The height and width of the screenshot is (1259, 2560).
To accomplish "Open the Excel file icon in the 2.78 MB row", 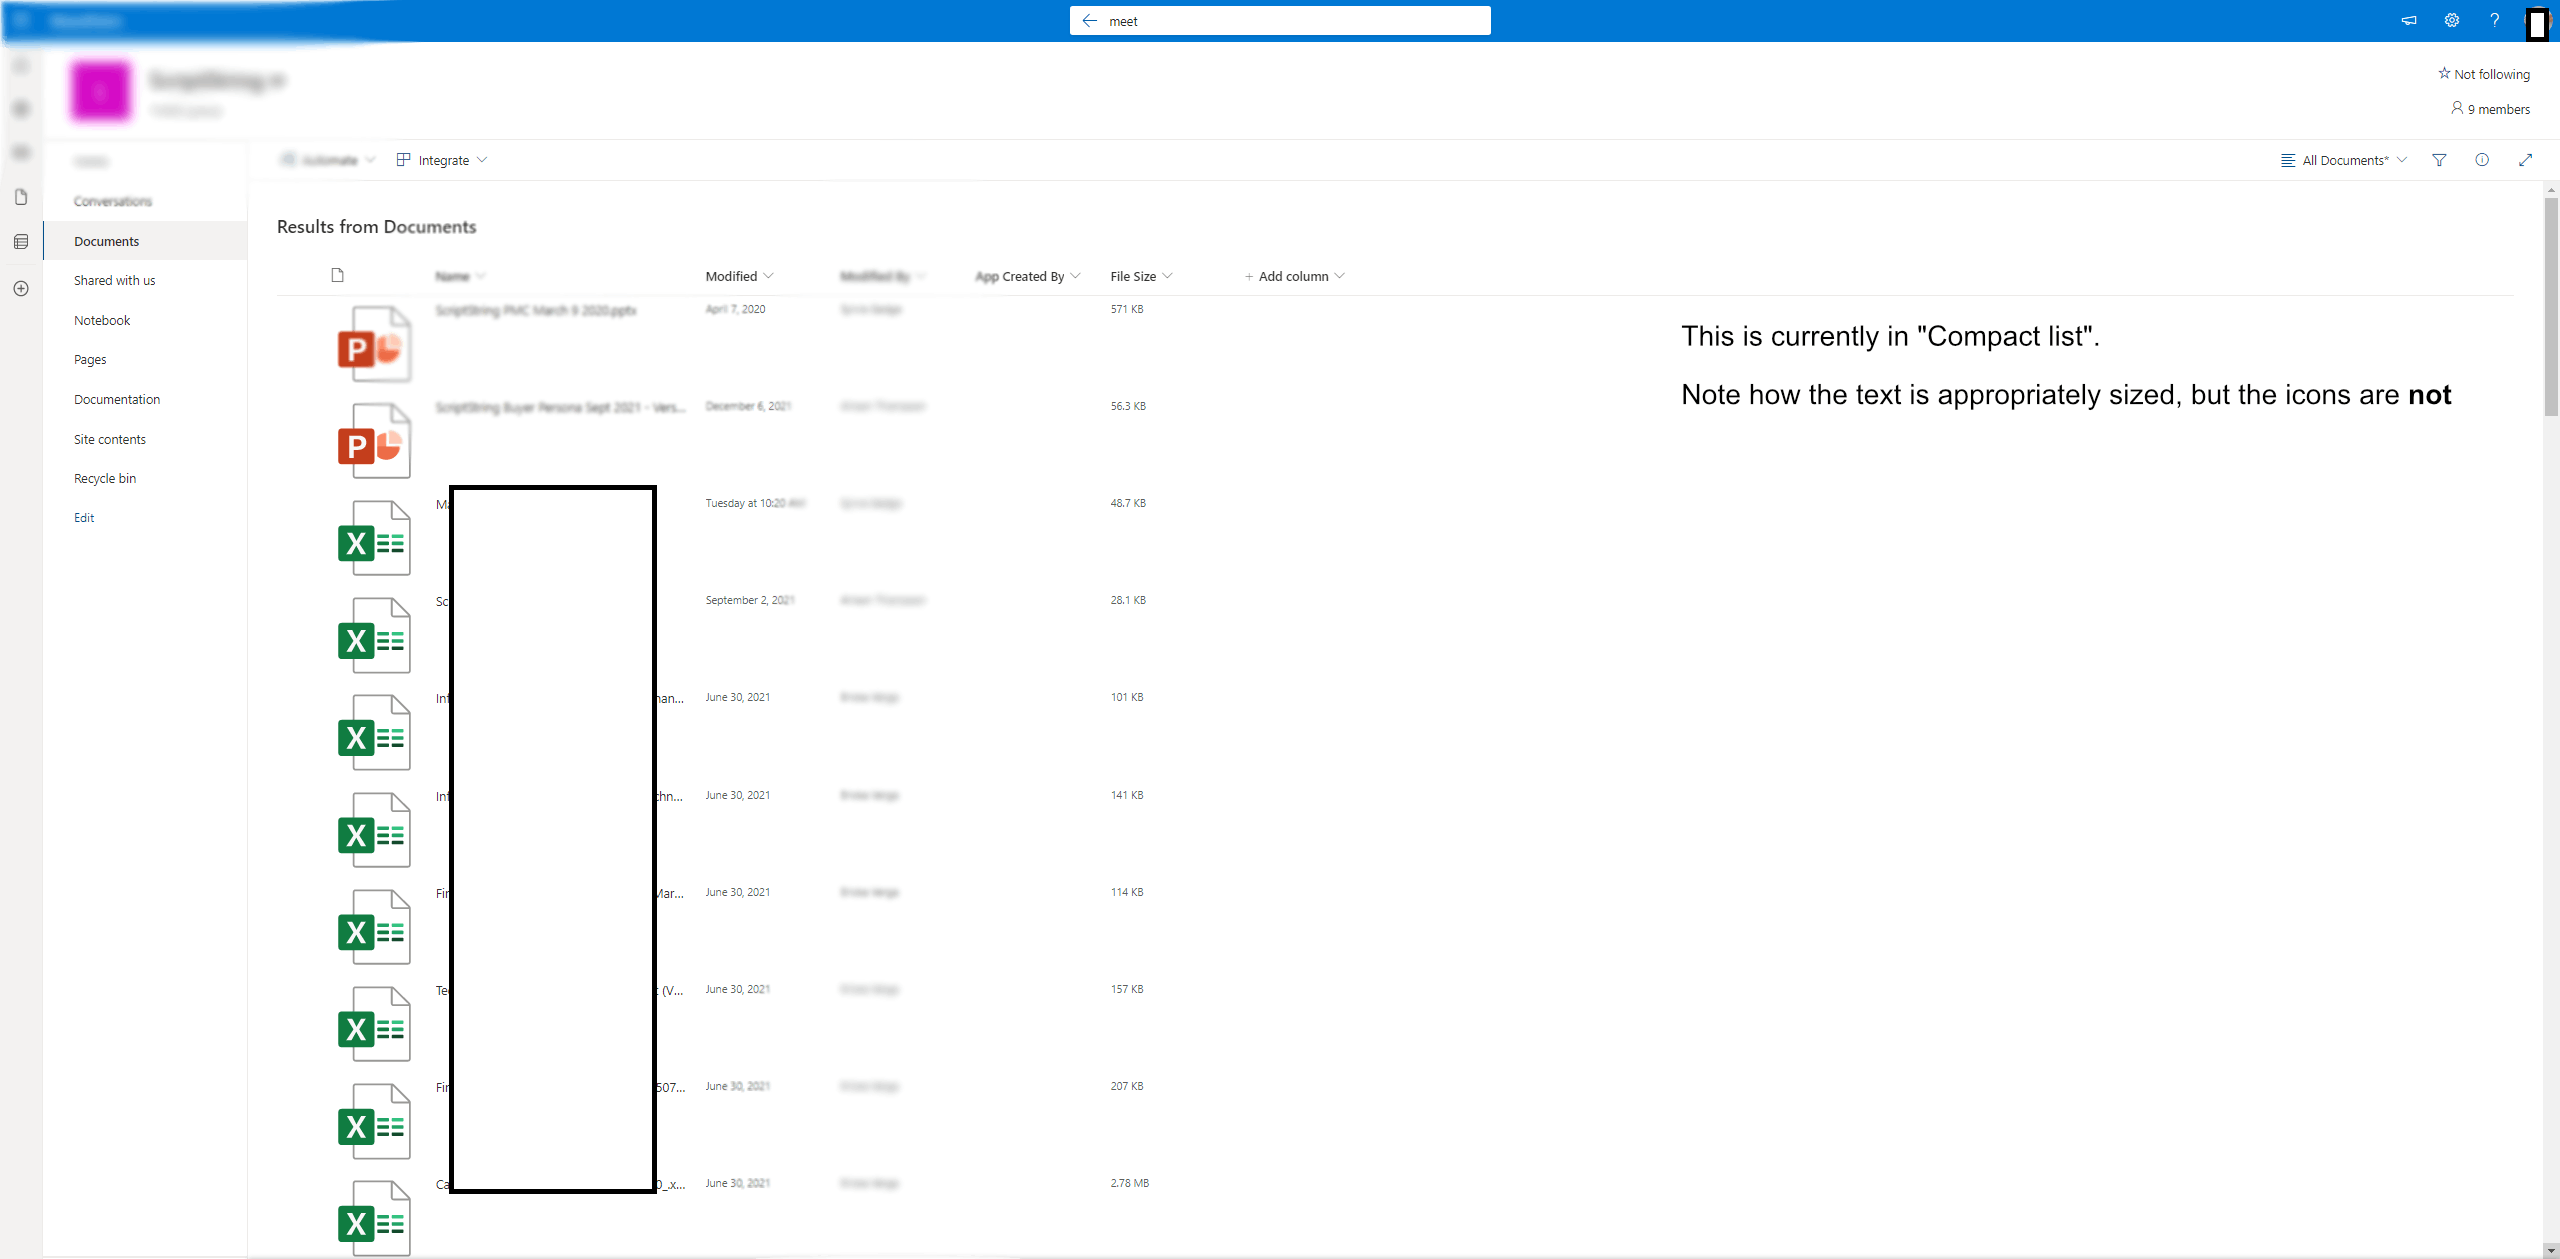I will point(374,1218).
